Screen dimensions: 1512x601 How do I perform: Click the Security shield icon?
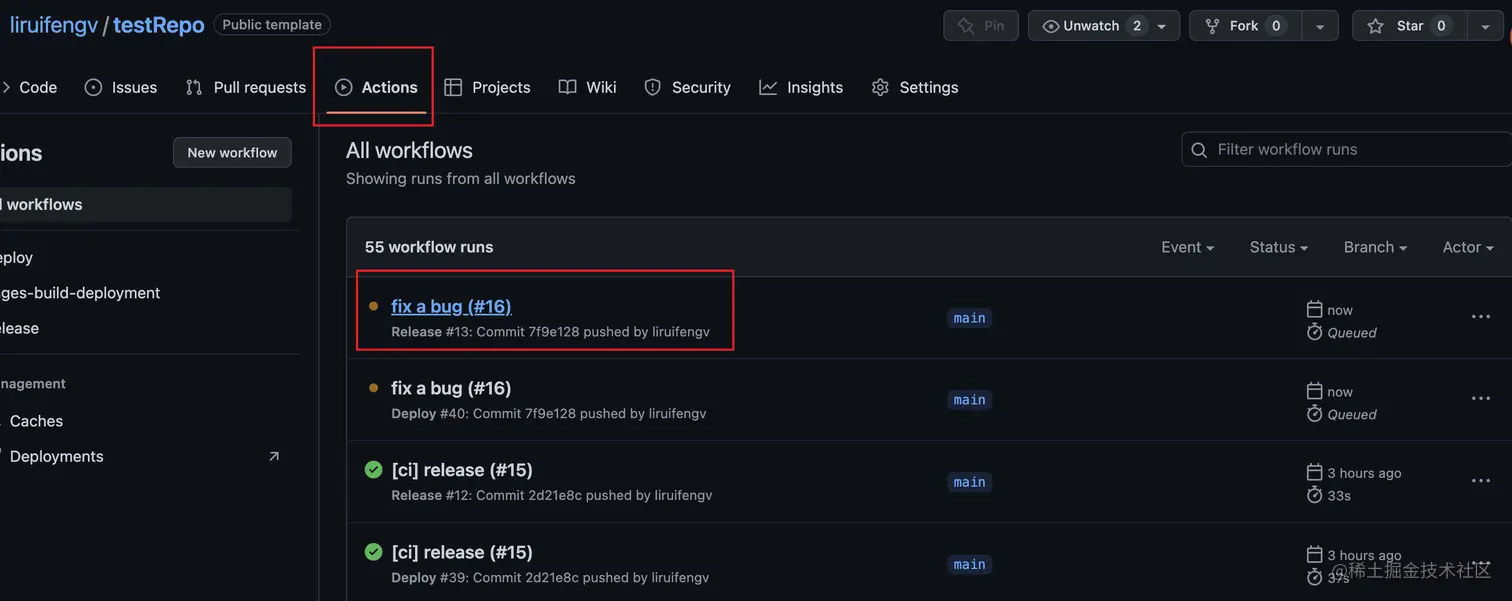coord(653,87)
